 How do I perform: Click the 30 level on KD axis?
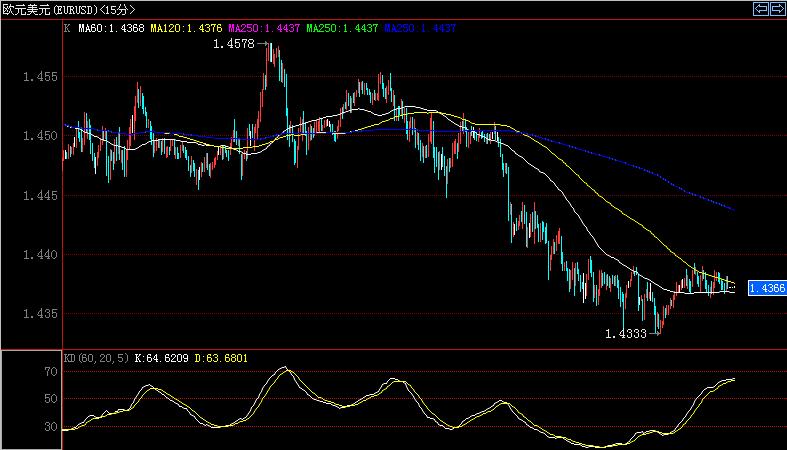pos(51,427)
